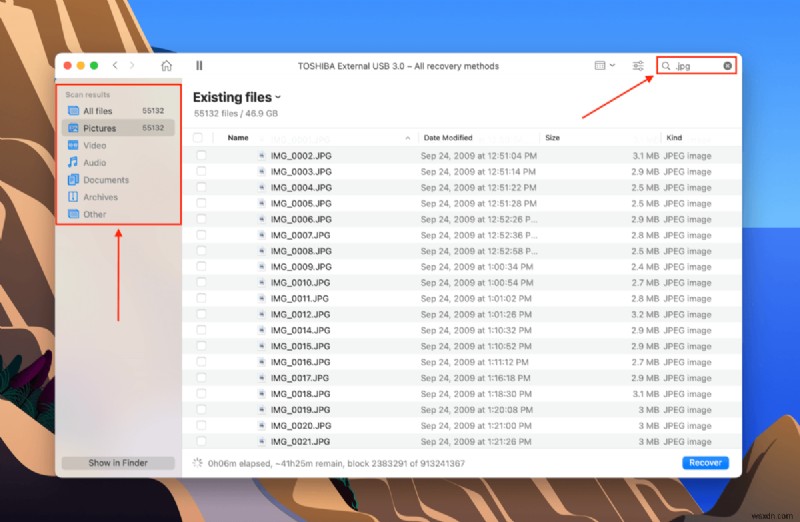
Task: Click the Recover button
Action: (705, 462)
